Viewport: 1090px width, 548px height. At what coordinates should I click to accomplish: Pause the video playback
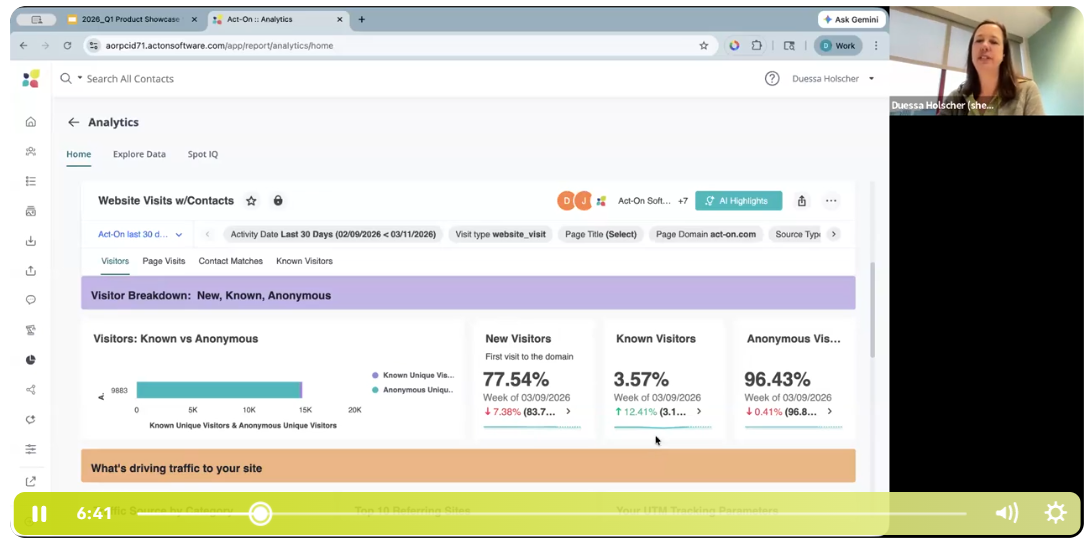[x=40, y=514]
